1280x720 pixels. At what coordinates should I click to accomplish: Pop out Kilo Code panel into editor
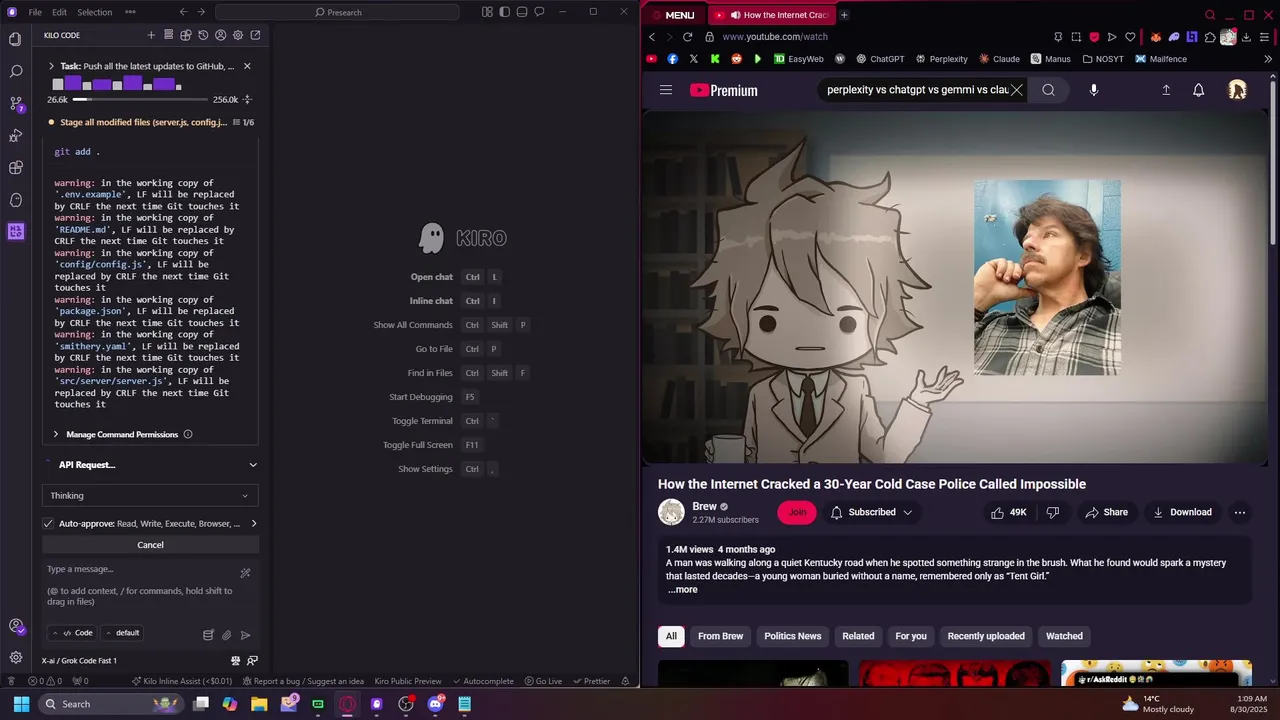[255, 35]
